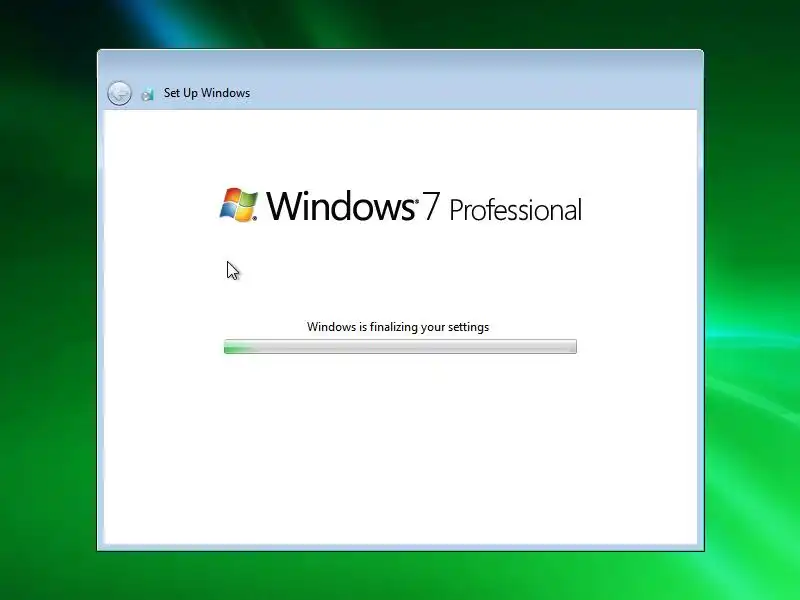Click the "Set Up Windows" title text
Screen dimensions: 800x600
[207, 93]
